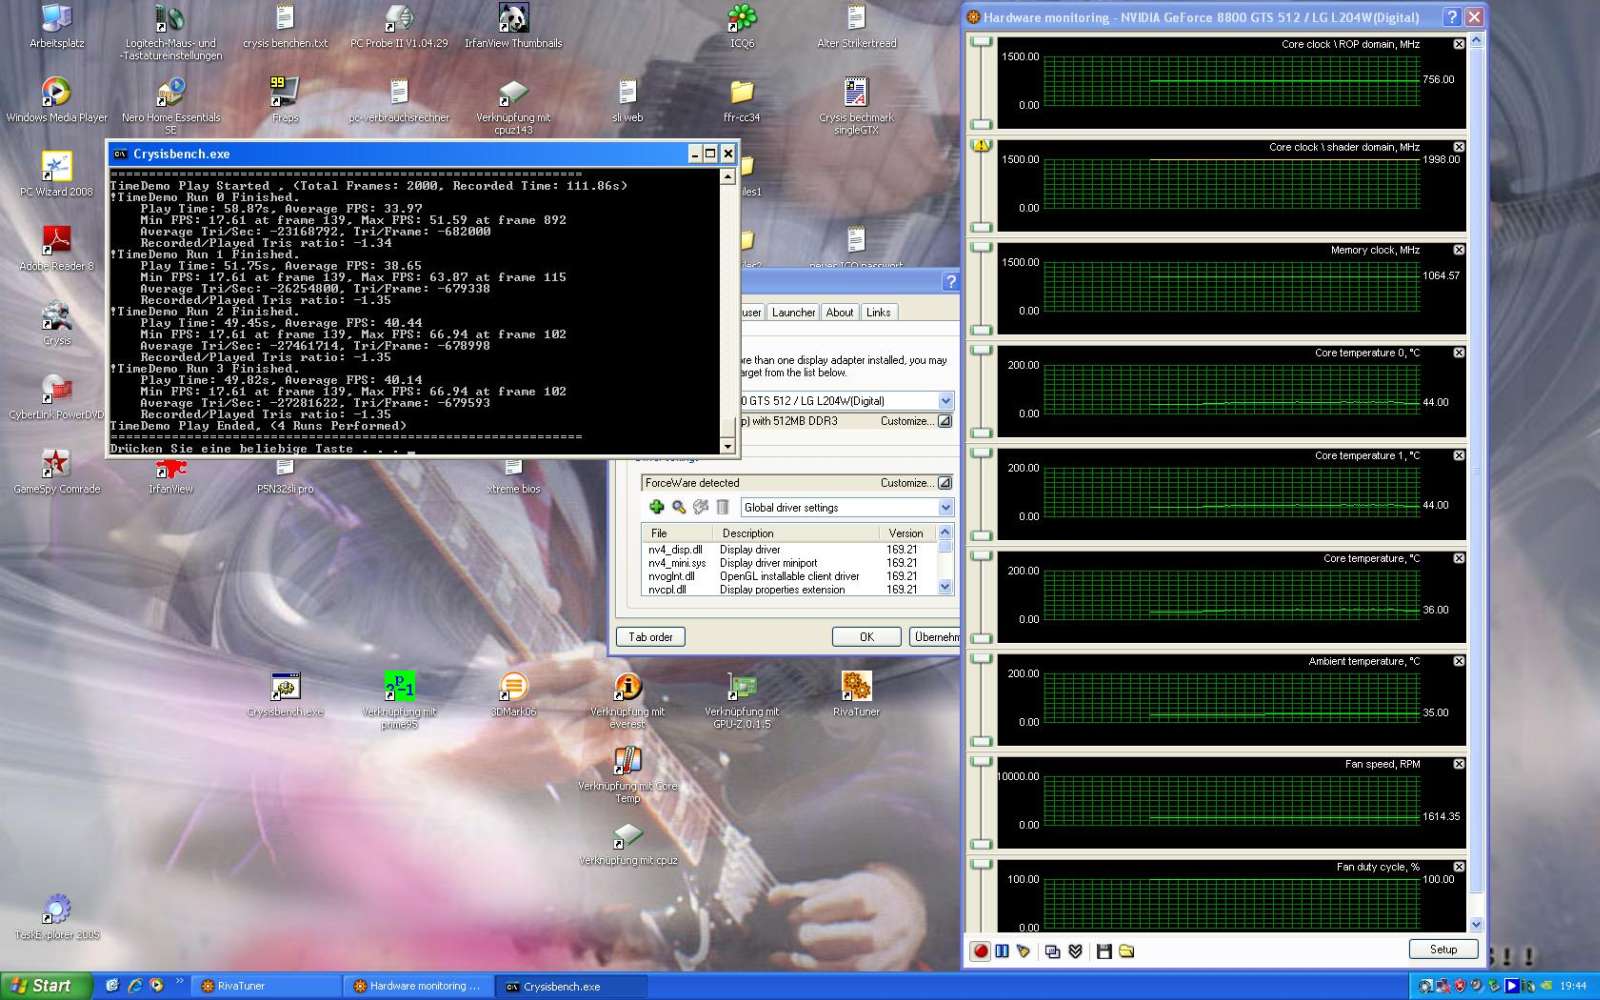This screenshot has width=1600, height=1000.
Task: Click OK in the RivaTuner window
Action: coord(867,637)
